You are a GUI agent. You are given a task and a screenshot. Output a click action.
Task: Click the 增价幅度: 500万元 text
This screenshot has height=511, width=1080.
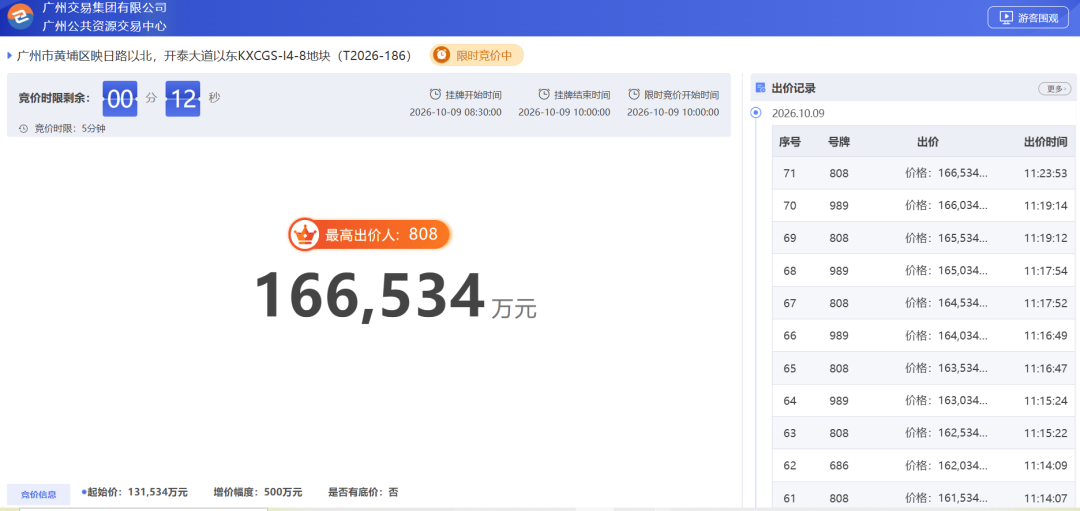click(x=258, y=492)
